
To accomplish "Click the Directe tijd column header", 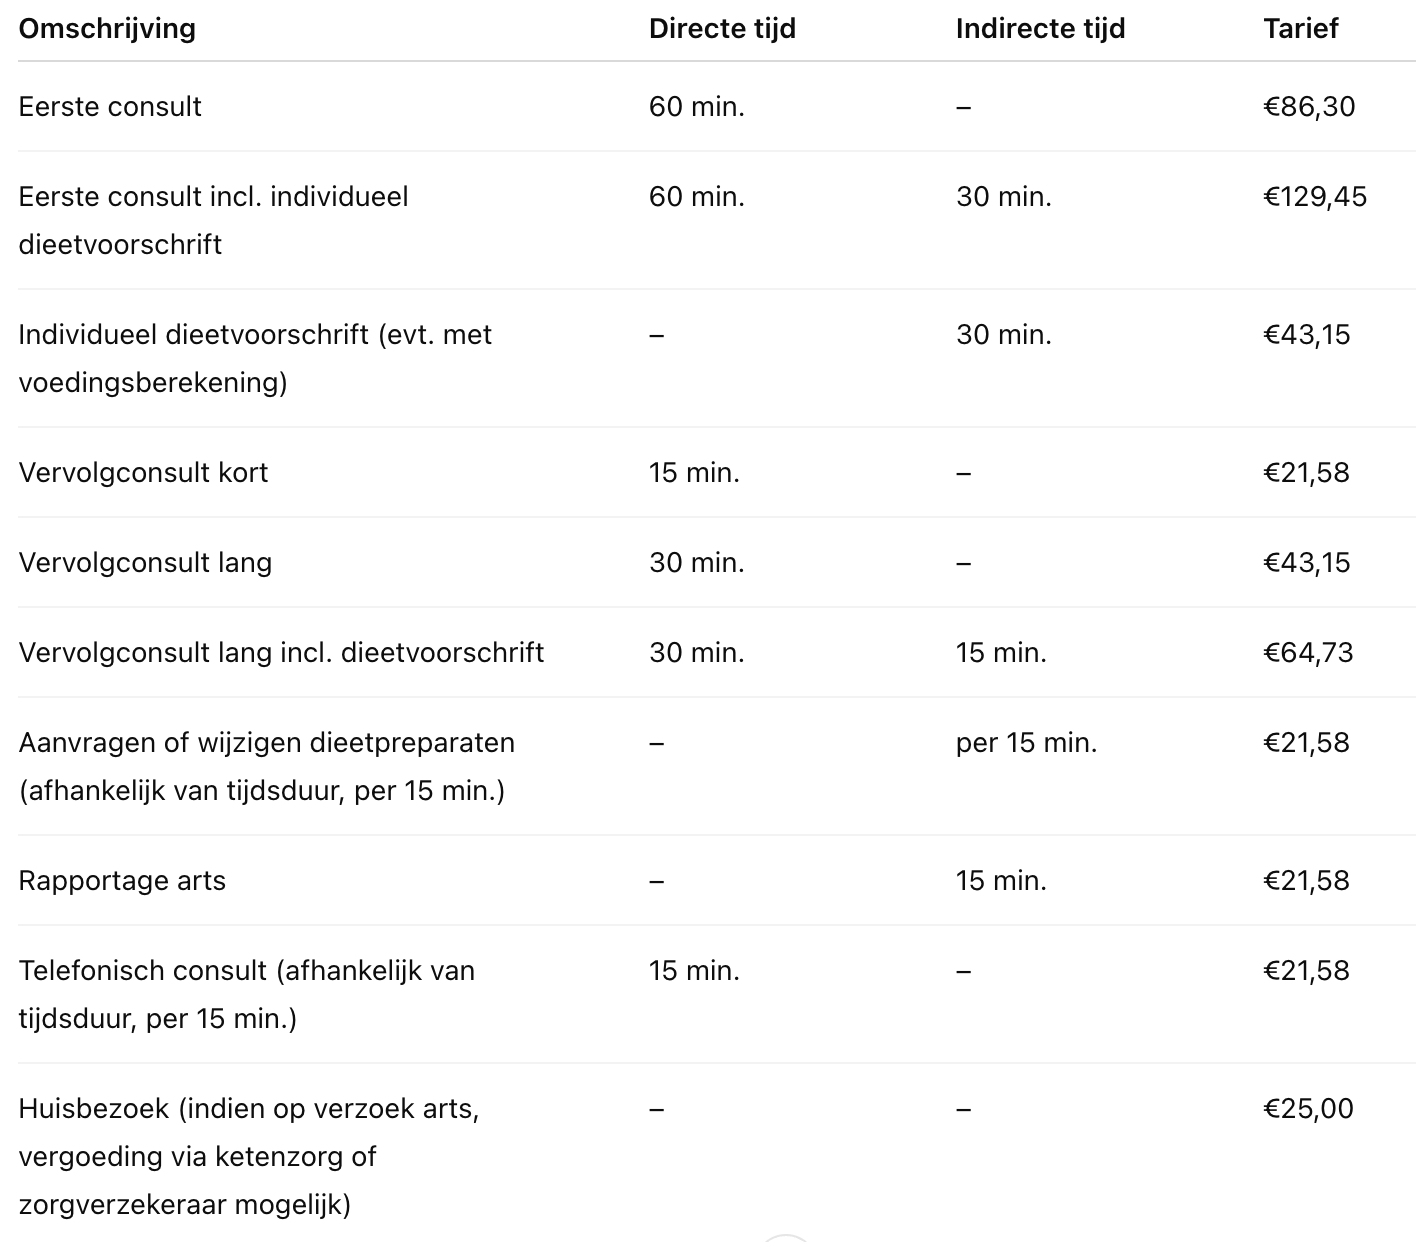I will (x=722, y=28).
